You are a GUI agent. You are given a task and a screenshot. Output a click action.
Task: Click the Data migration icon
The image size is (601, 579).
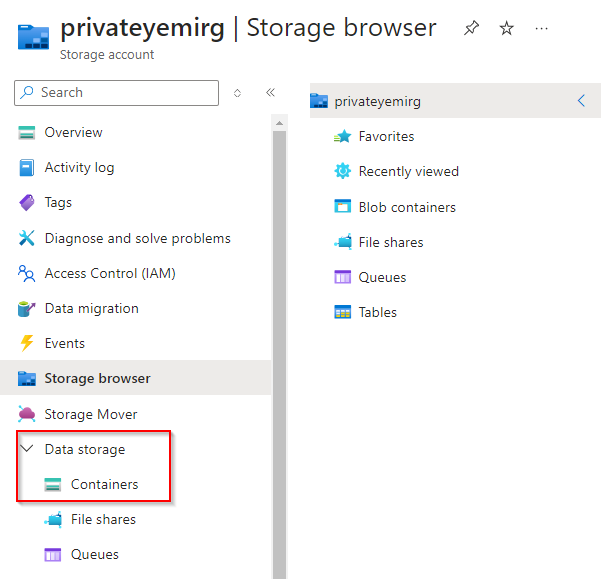click(x=27, y=308)
